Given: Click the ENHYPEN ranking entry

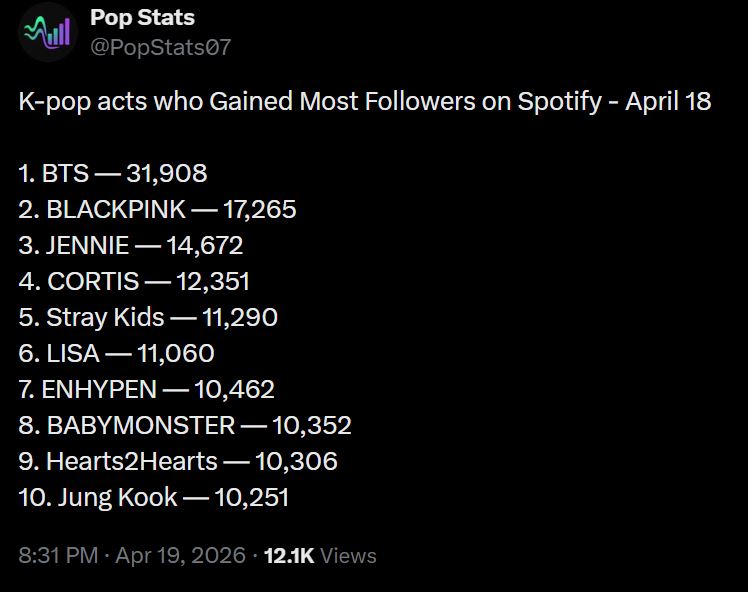Looking at the screenshot, I should tap(146, 390).
